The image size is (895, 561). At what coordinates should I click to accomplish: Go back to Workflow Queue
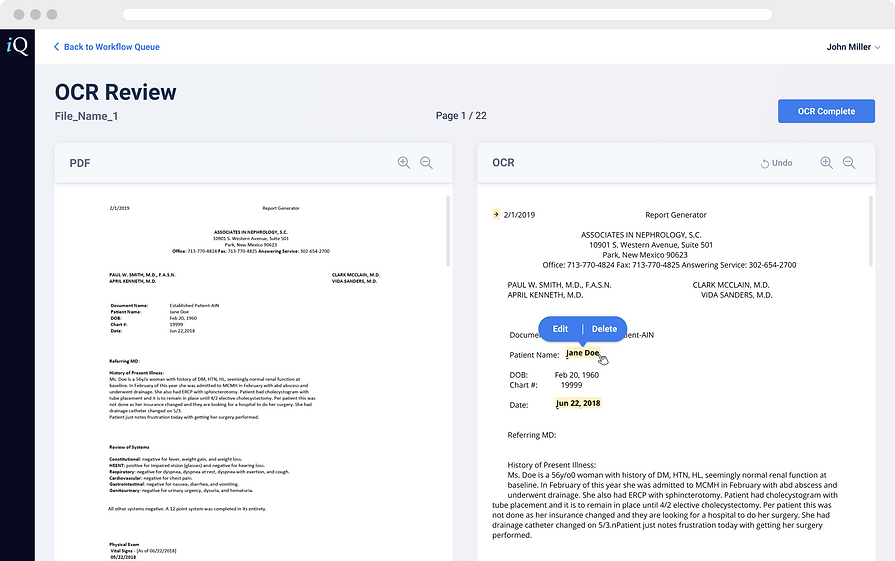(x=107, y=47)
